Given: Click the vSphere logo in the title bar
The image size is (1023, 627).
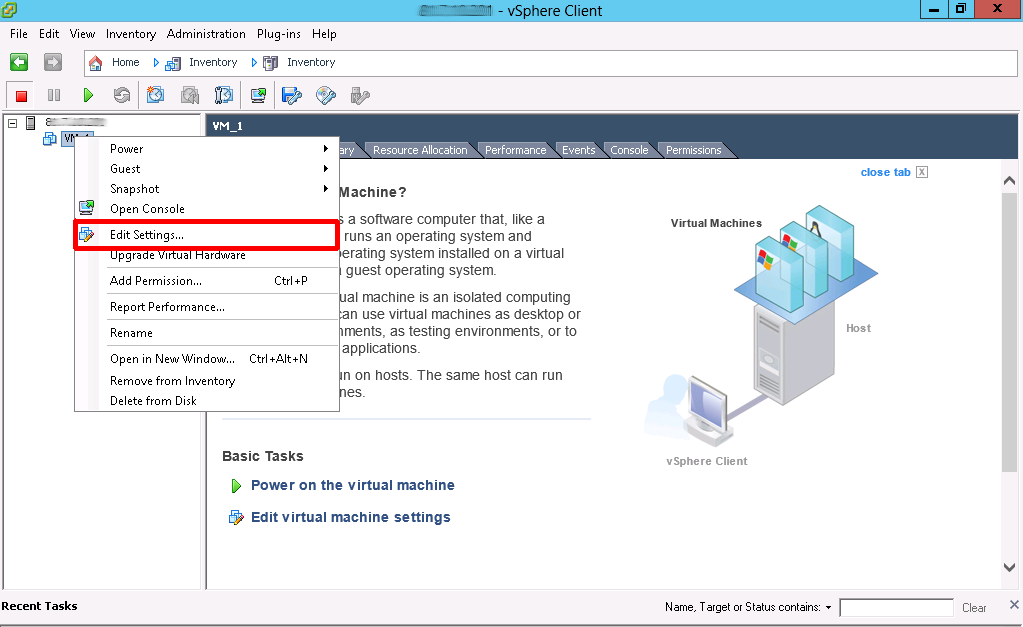Looking at the screenshot, I should click(x=9, y=10).
